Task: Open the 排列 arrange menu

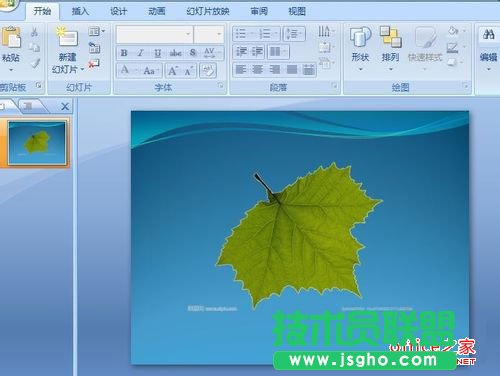Action: 390,48
